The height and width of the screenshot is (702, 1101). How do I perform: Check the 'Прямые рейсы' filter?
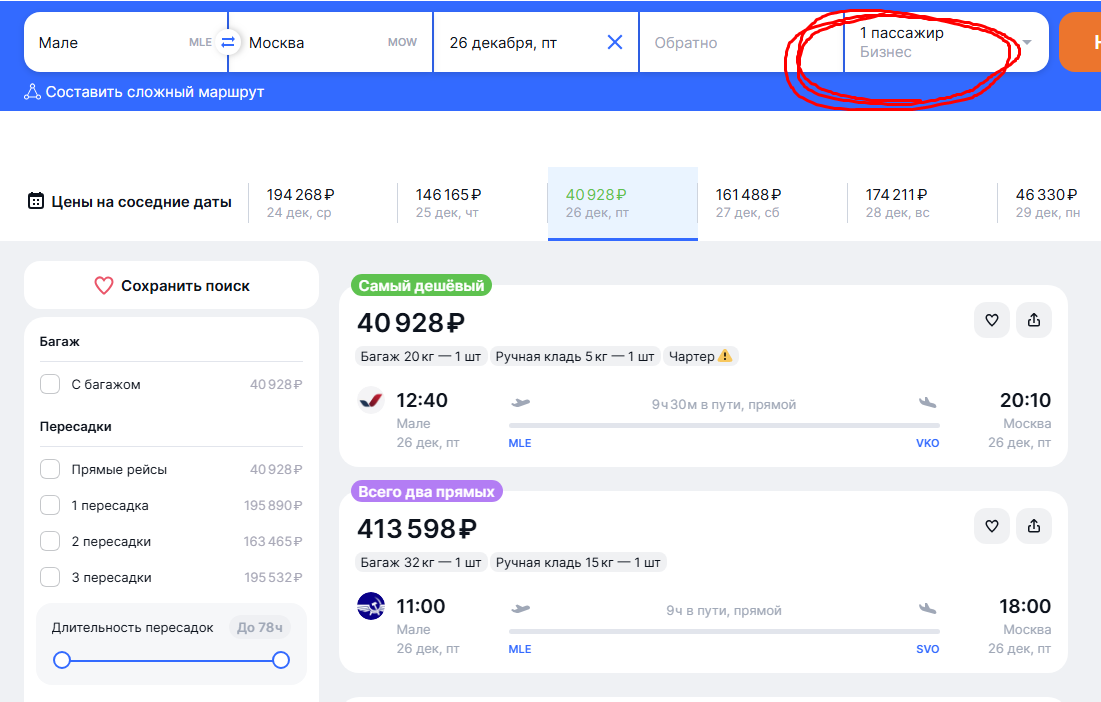tap(50, 469)
